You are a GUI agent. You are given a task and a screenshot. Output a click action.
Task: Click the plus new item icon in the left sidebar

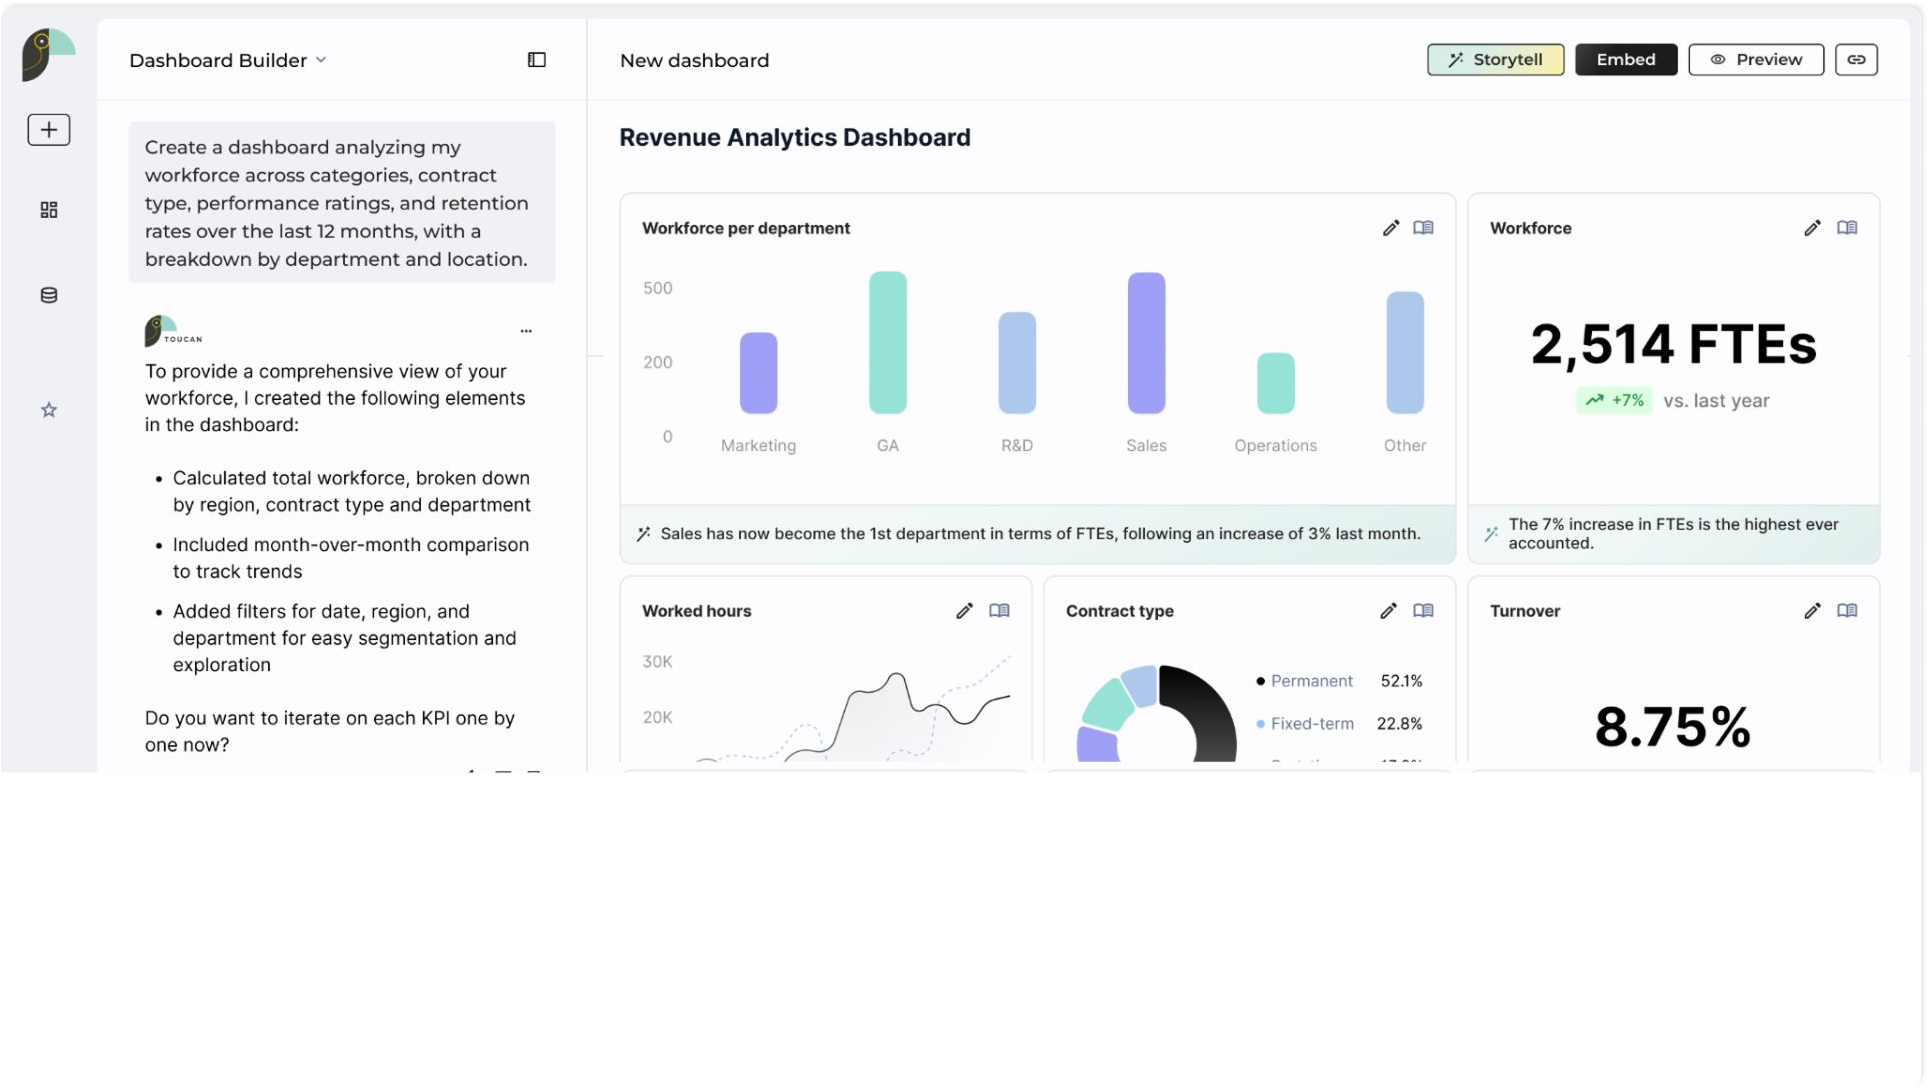pyautogui.click(x=48, y=130)
